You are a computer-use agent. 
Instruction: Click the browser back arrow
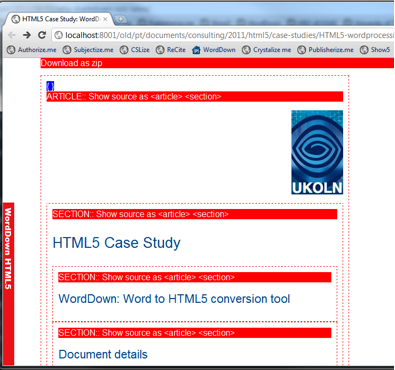click(12, 35)
